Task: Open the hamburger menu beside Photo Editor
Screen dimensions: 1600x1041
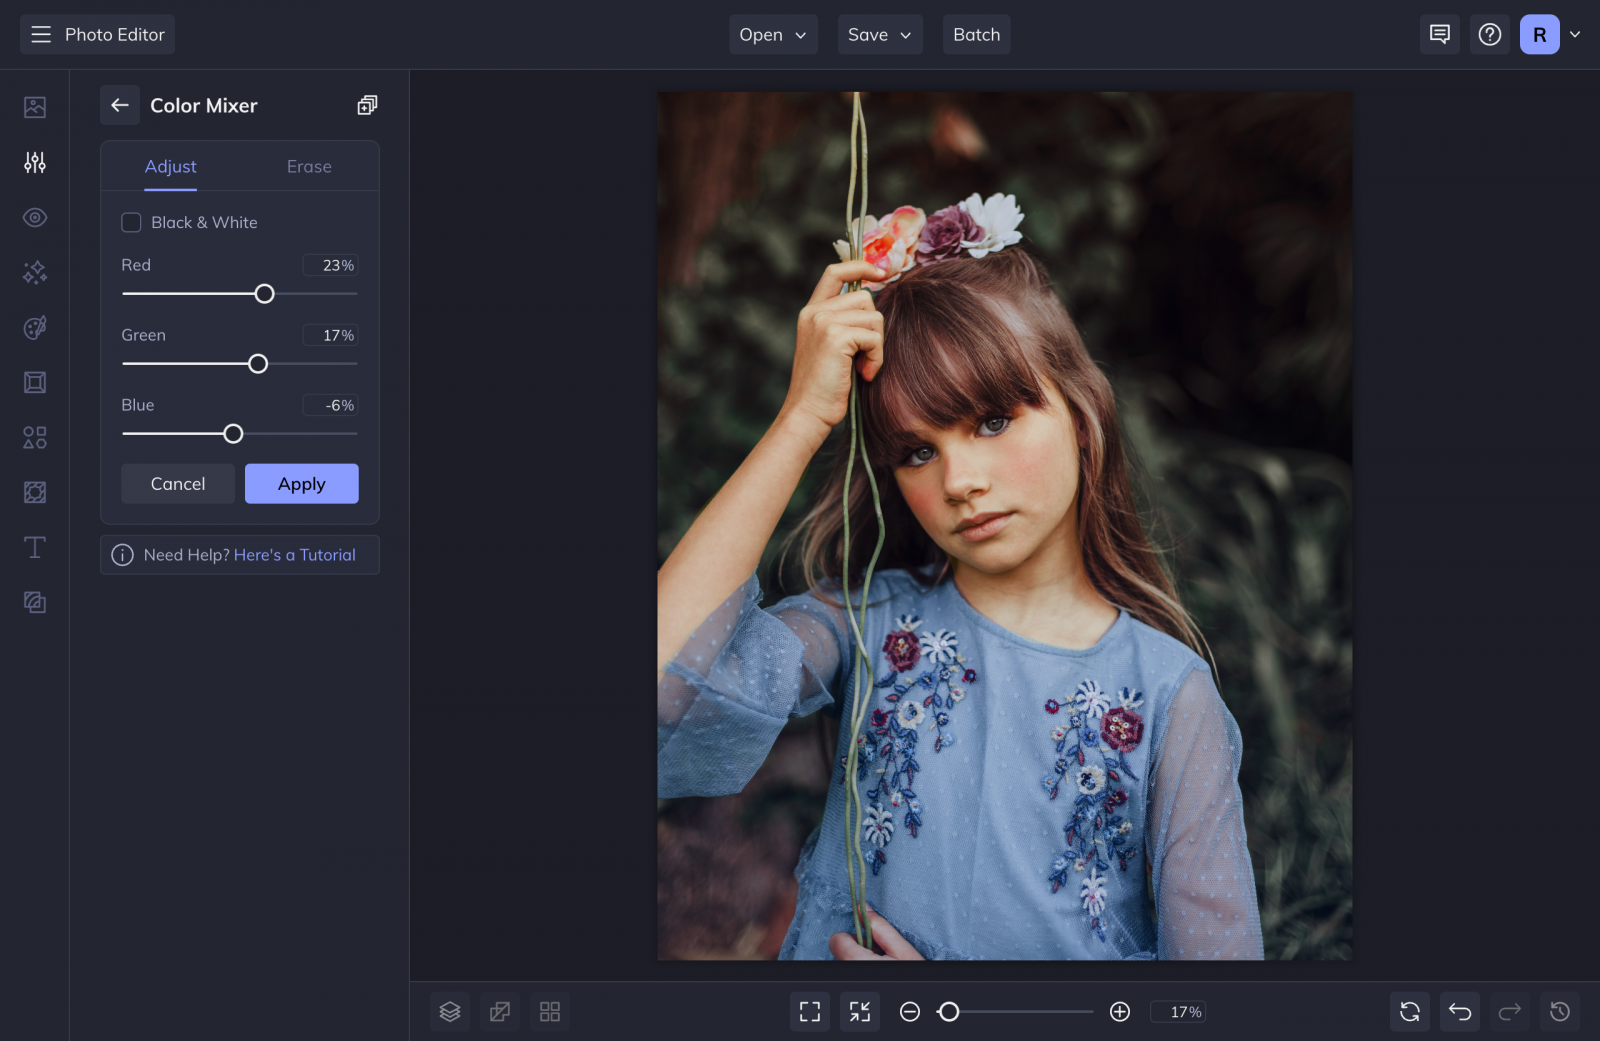Action: click(x=40, y=34)
